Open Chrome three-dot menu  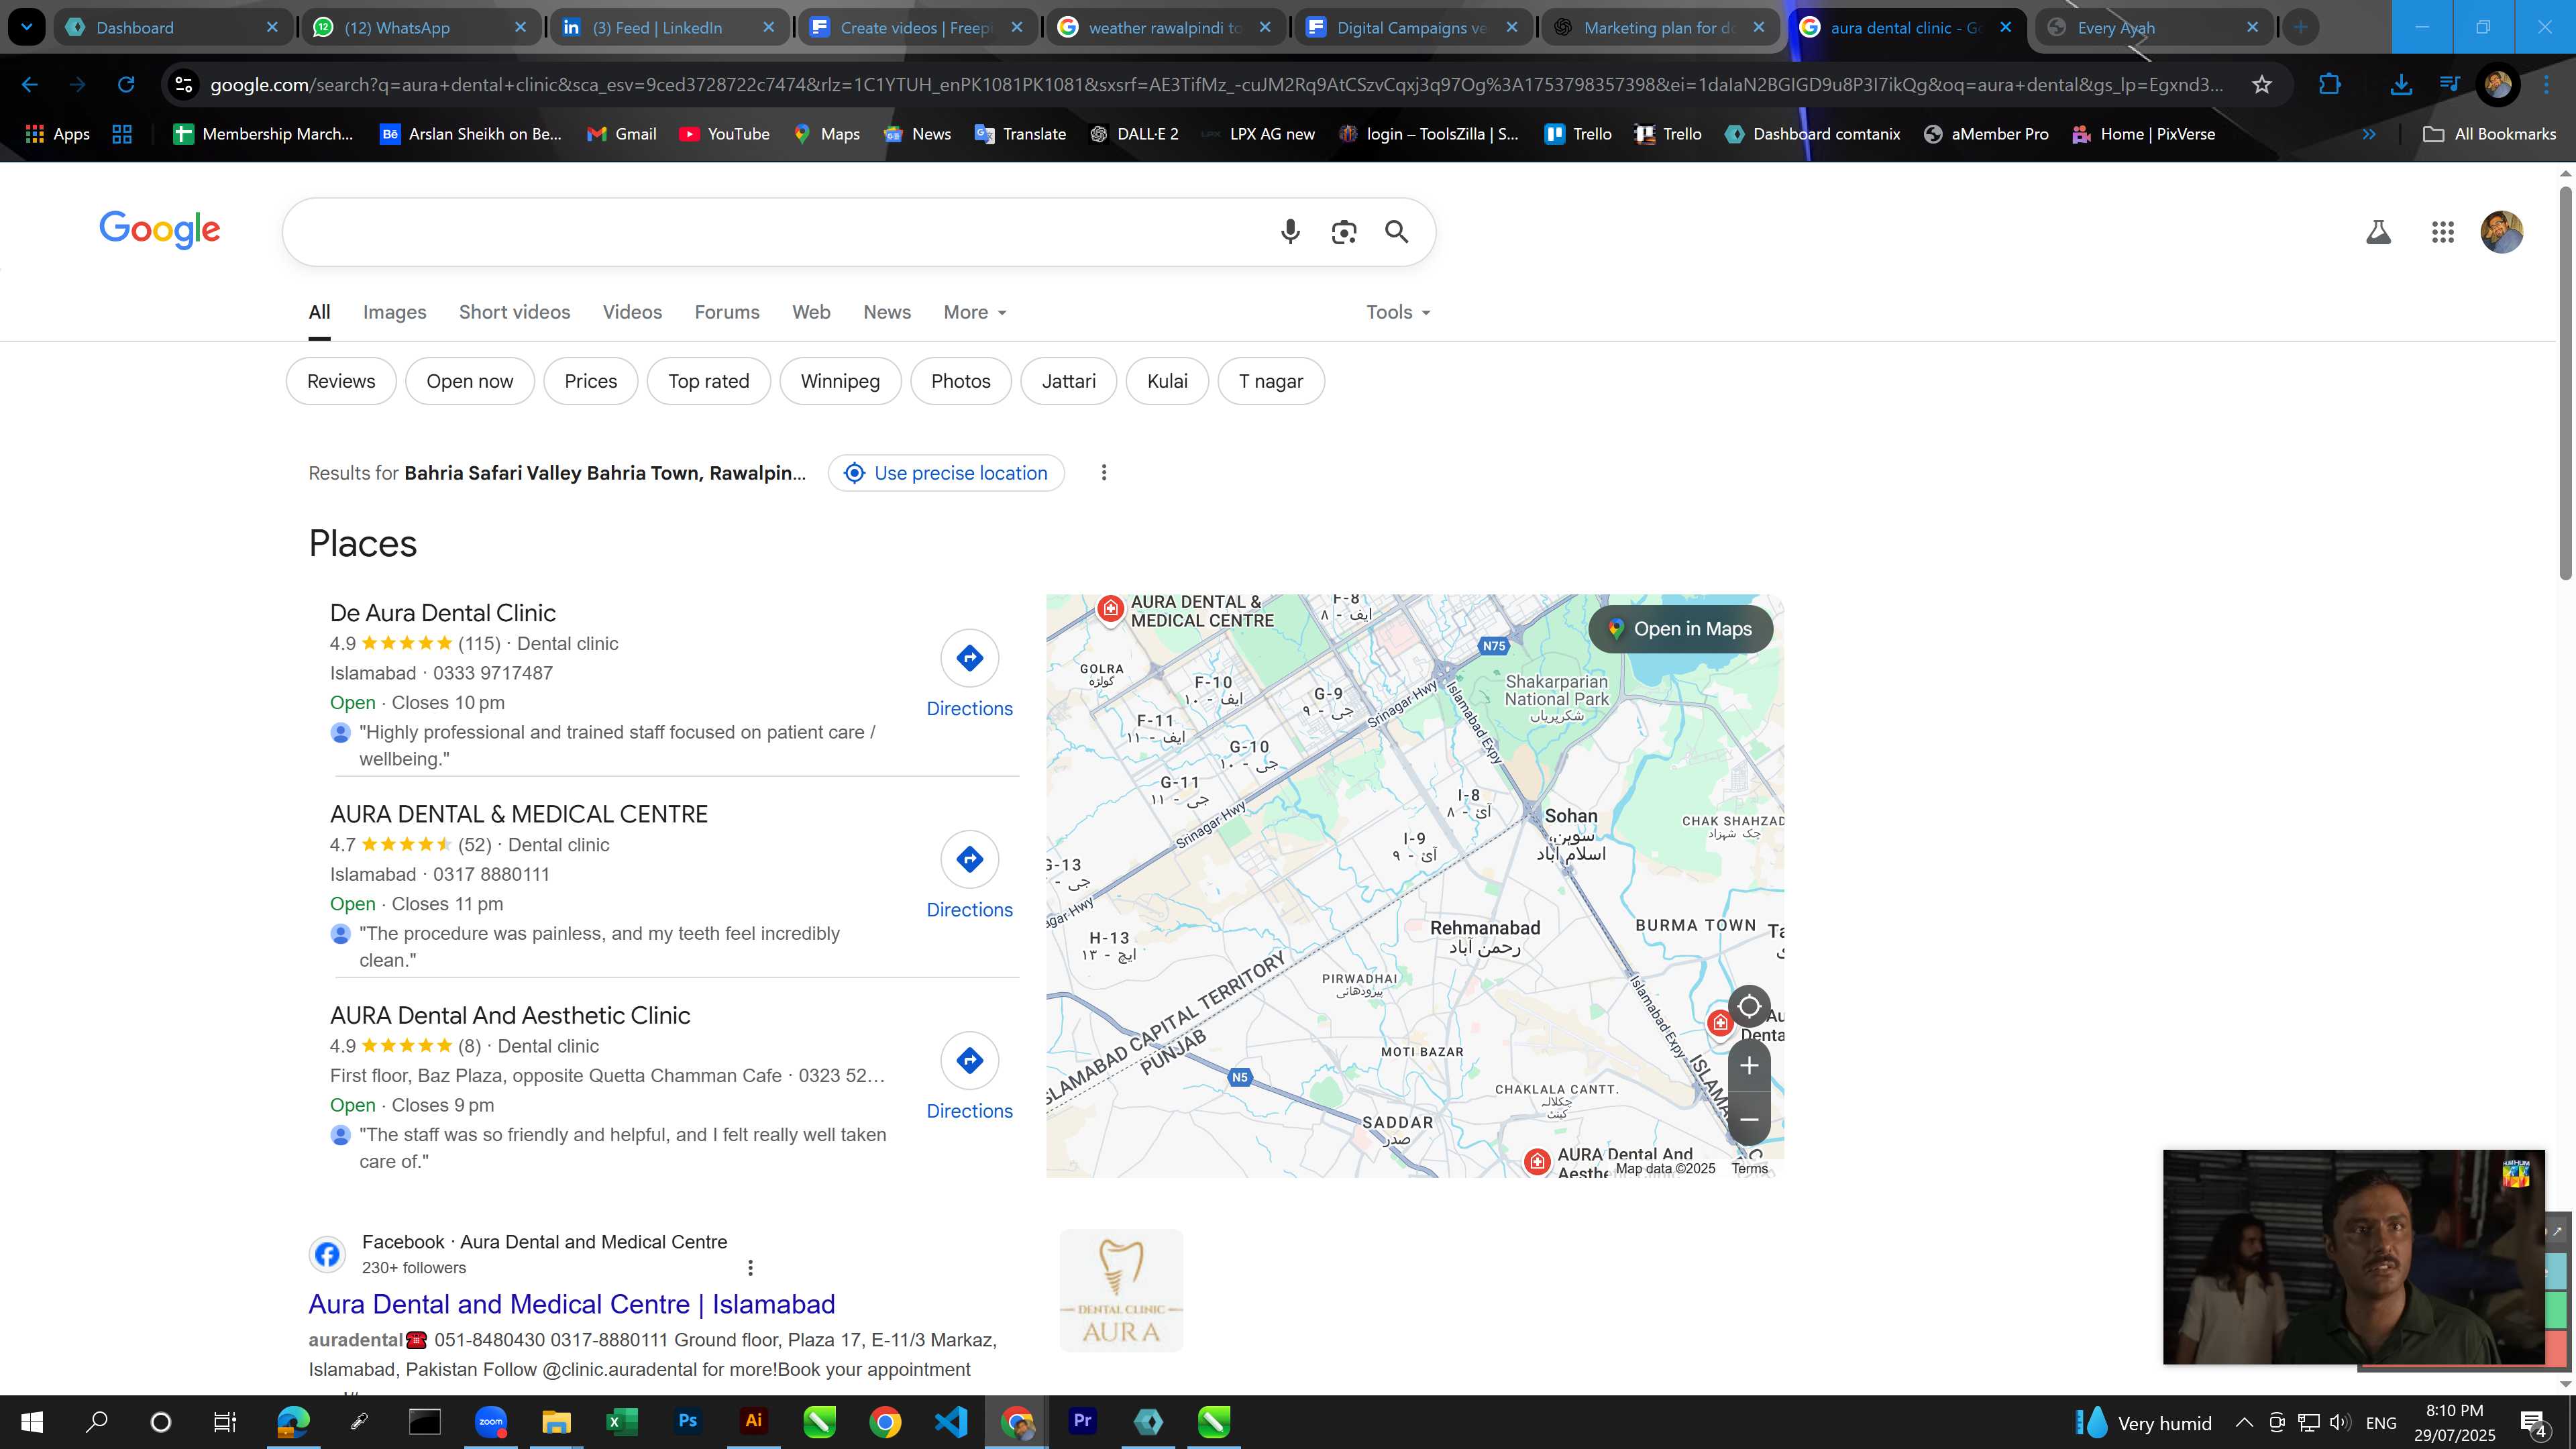click(2546, 85)
